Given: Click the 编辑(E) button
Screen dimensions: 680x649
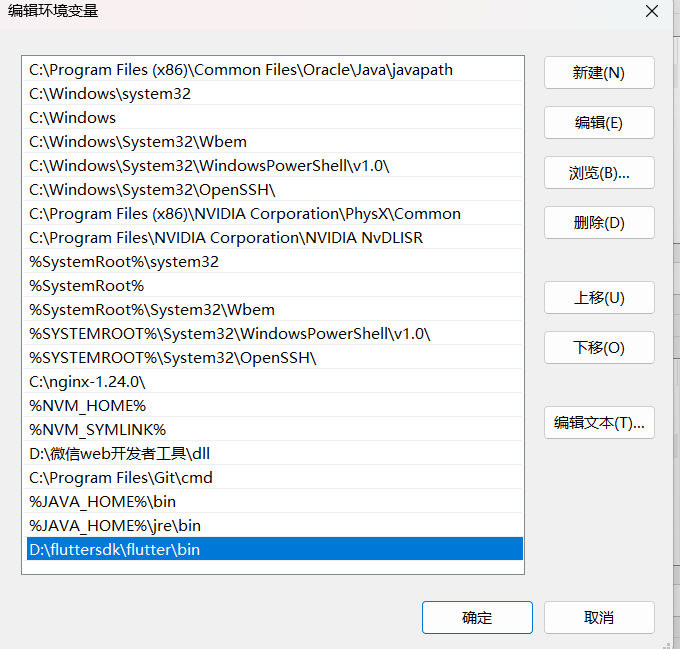Looking at the screenshot, I should (599, 123).
